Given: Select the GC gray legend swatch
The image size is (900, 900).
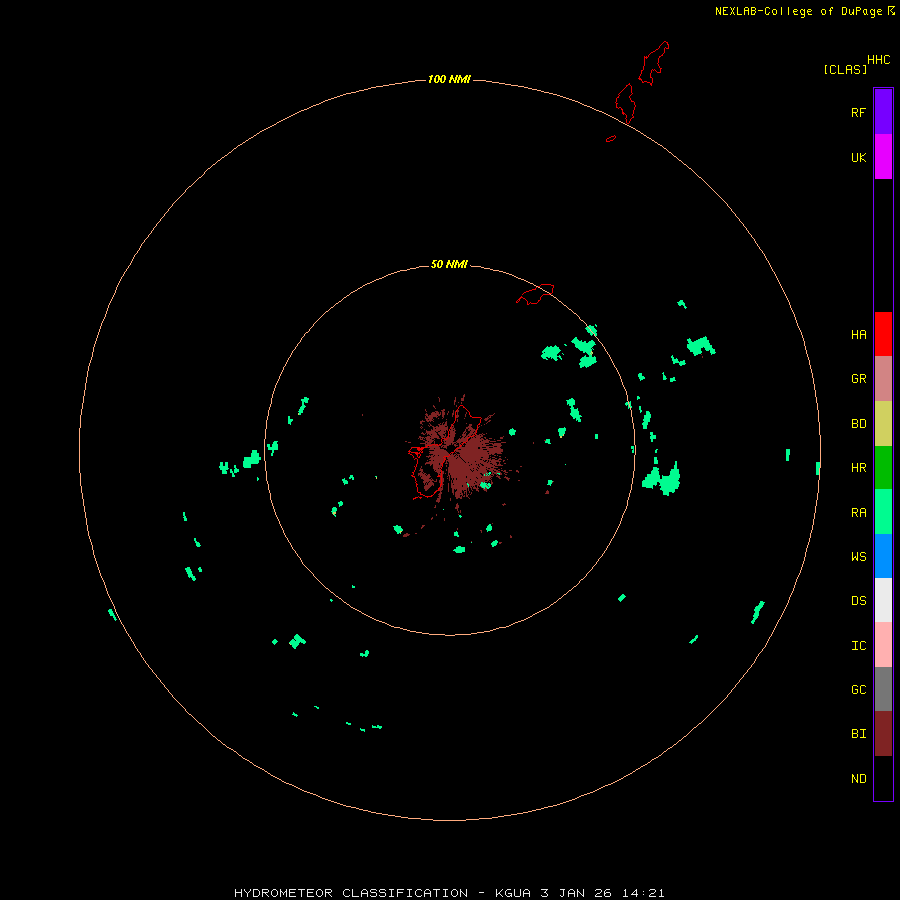Looking at the screenshot, I should pyautogui.click(x=883, y=689).
